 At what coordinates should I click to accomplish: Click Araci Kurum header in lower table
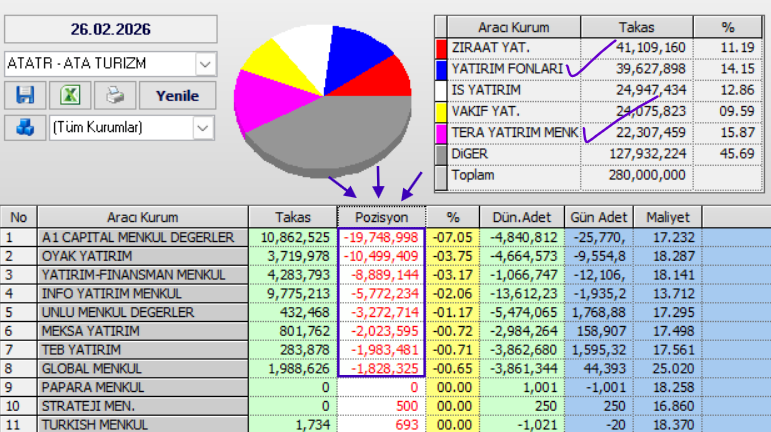tap(143, 217)
